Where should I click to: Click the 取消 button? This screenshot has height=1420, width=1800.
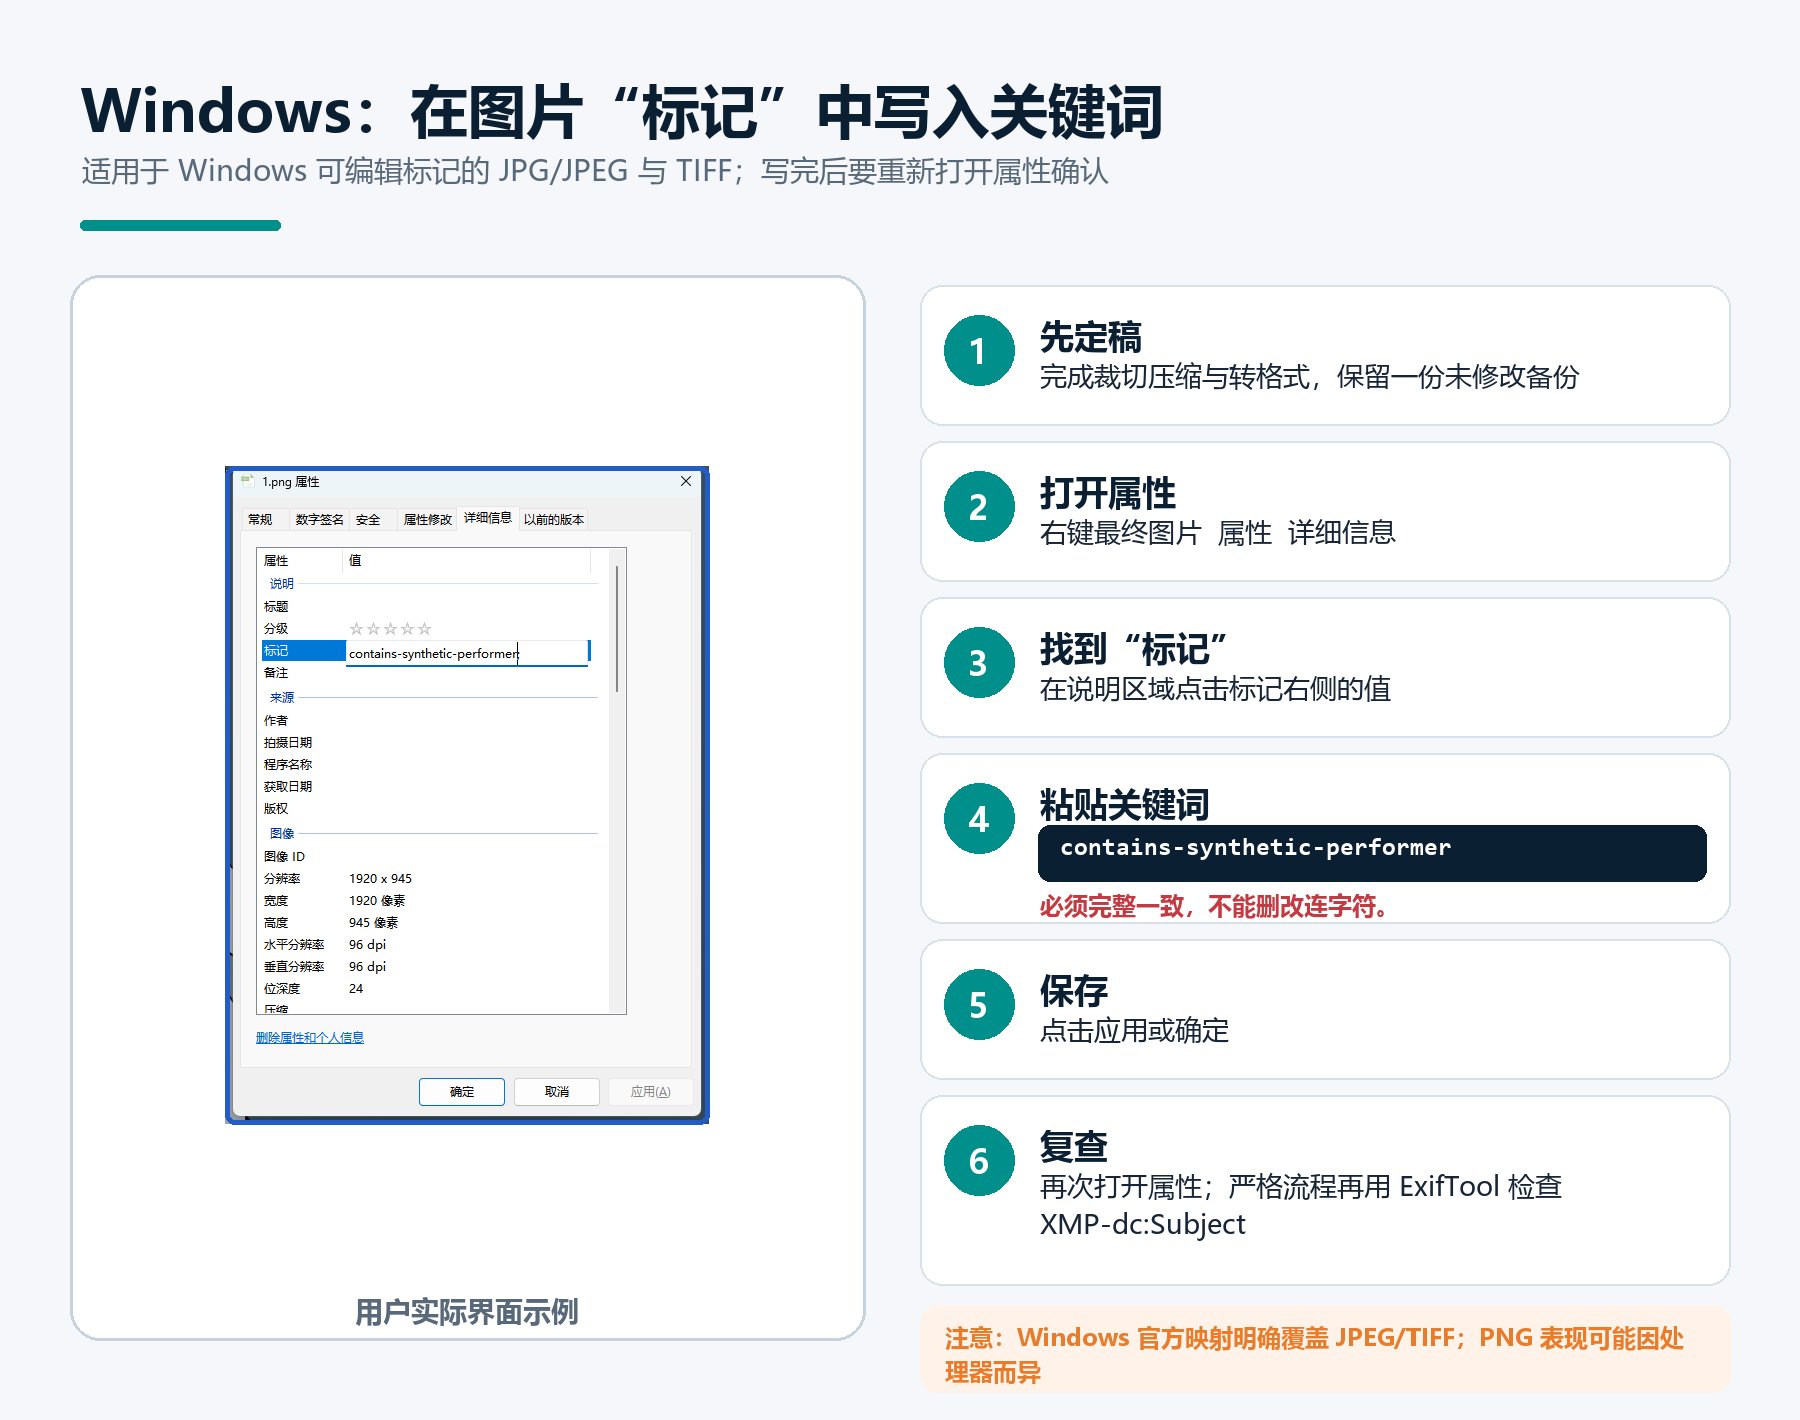tap(557, 1091)
